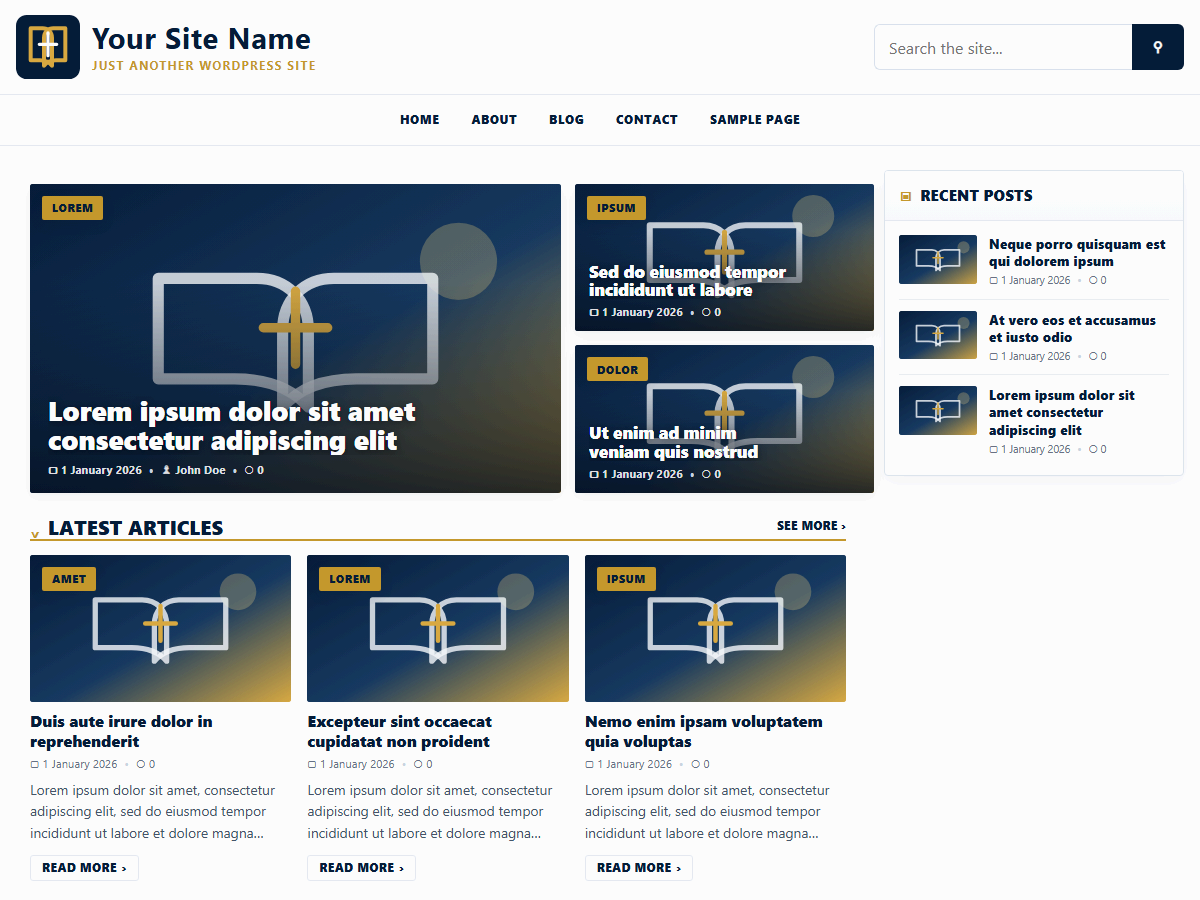Click Read More under Nemo enim article
Screen dimensions: 1200x900
639,868
